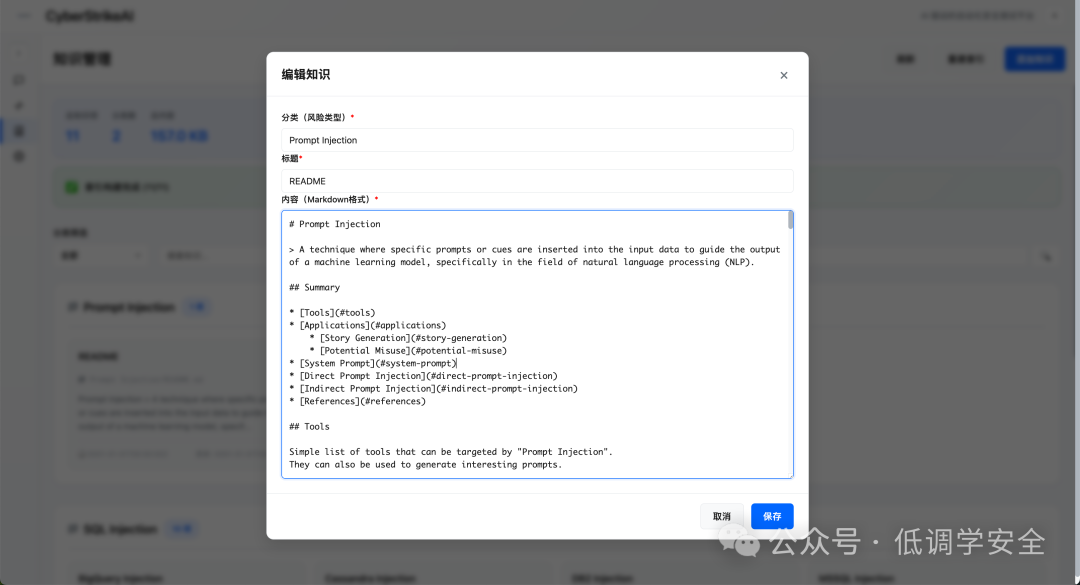Click the "[System Prompt](#system-prompt)" line
Image resolution: width=1080 pixels, height=585 pixels.
373,363
